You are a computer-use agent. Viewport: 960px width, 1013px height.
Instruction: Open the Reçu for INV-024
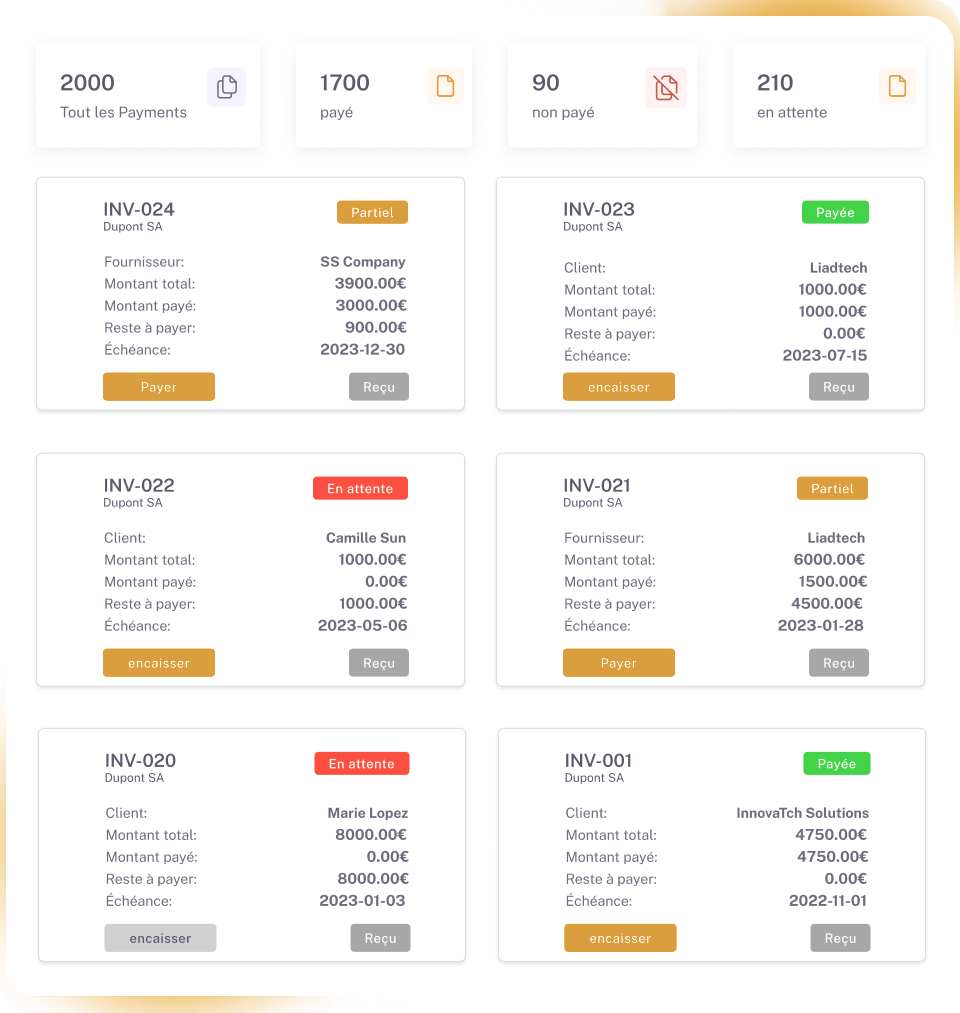tap(379, 387)
